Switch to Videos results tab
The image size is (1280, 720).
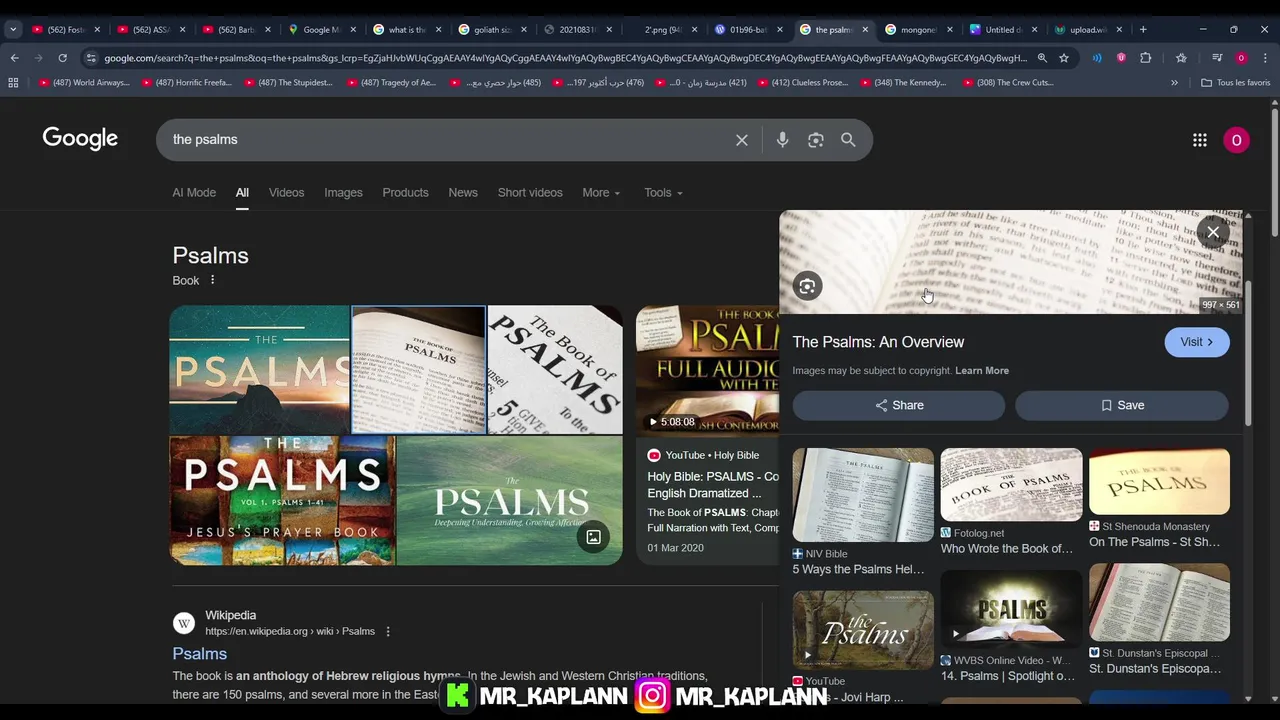[286, 192]
